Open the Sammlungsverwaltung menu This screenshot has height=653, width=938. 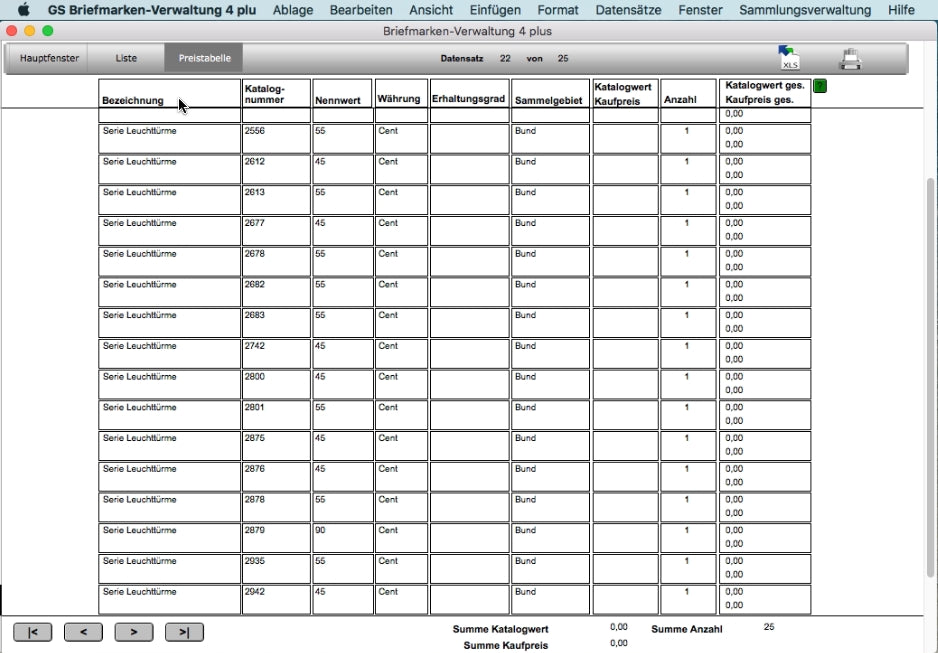point(805,10)
